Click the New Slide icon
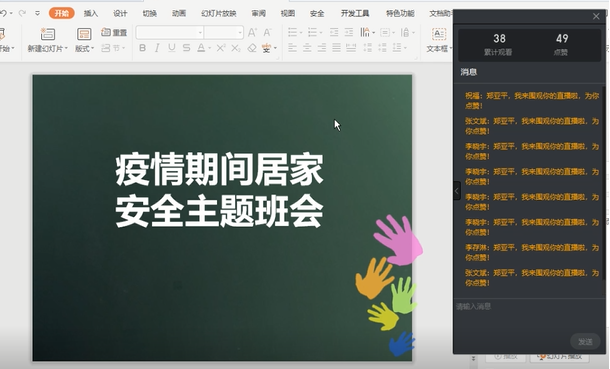Viewport: 610px width, 369px height. (47, 34)
